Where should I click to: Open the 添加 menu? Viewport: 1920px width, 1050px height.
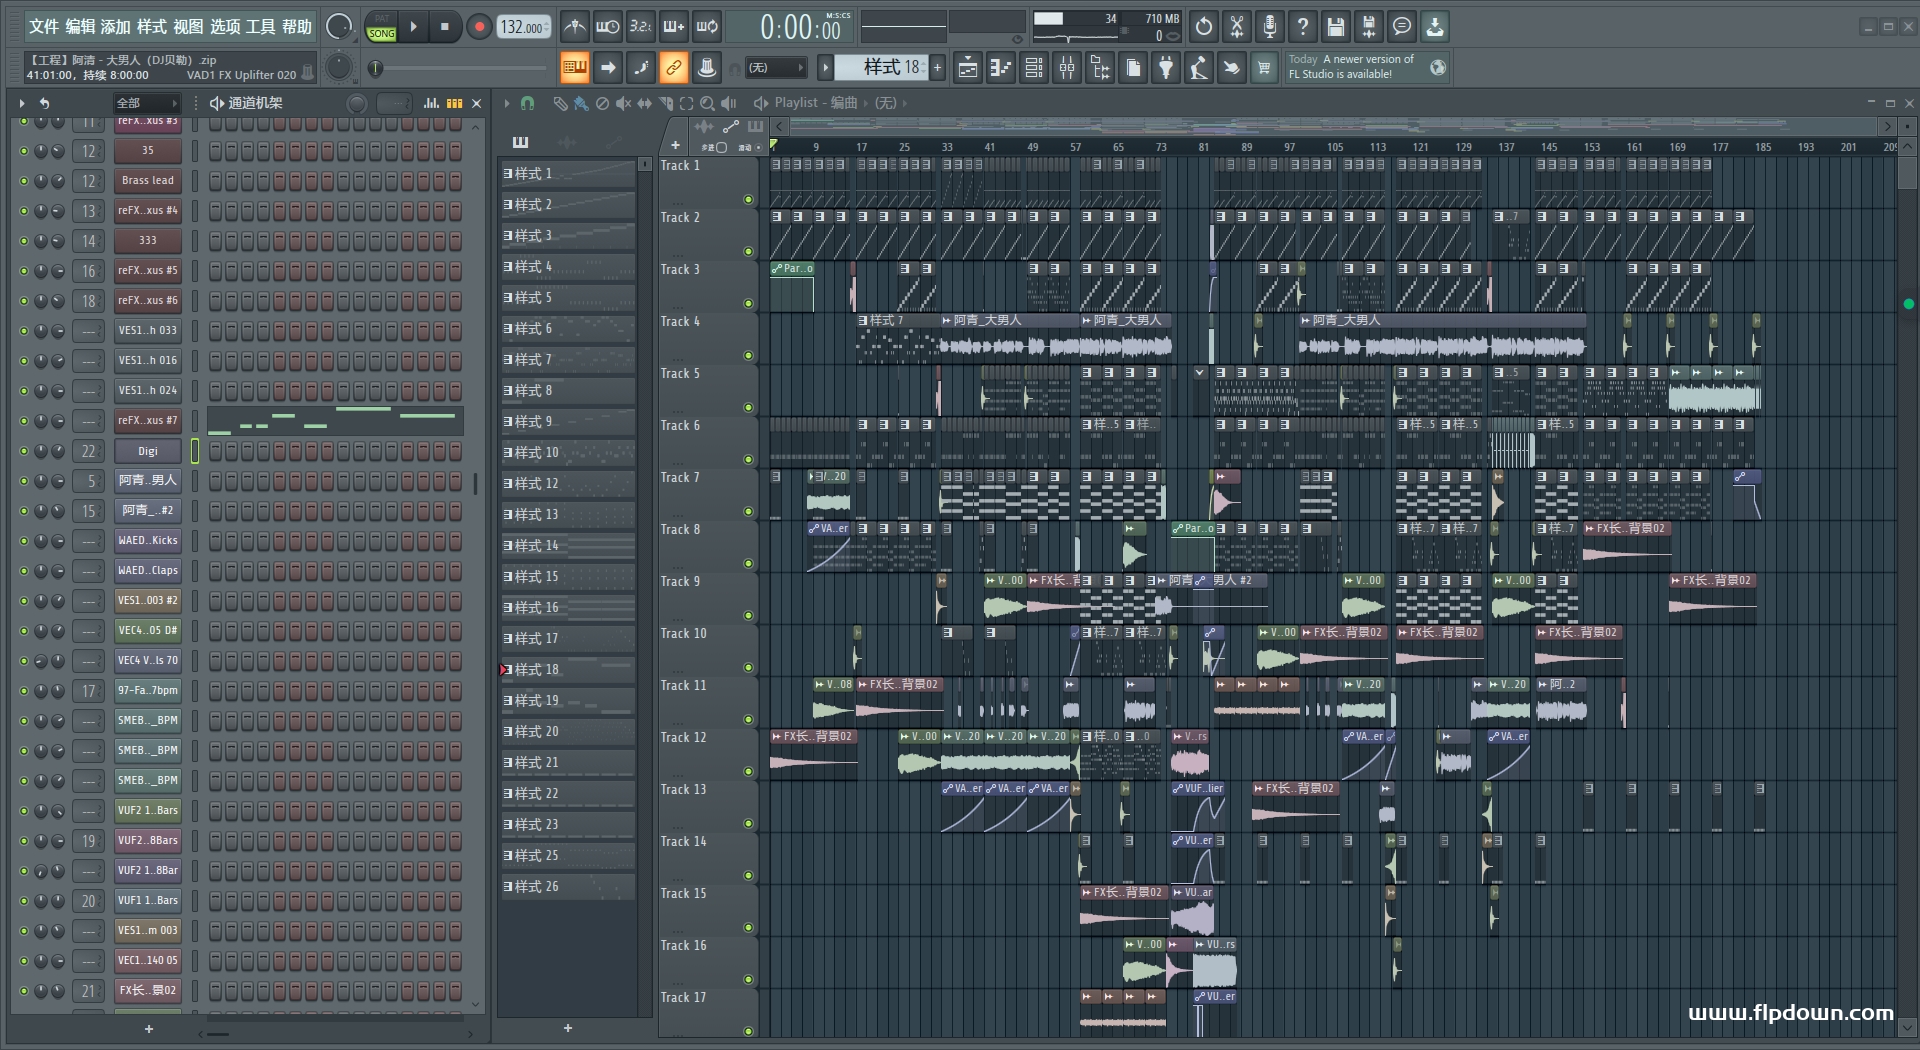click(x=116, y=27)
